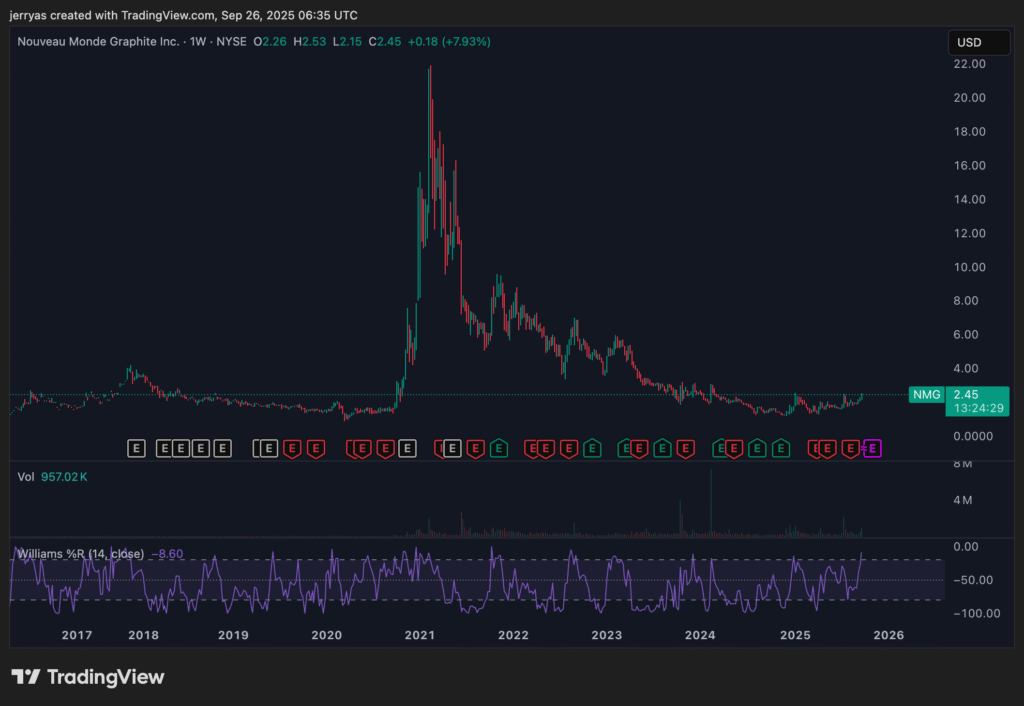Select the Williams %R indicator legend title
1024x706 pixels.
pyautogui.click(x=80, y=553)
